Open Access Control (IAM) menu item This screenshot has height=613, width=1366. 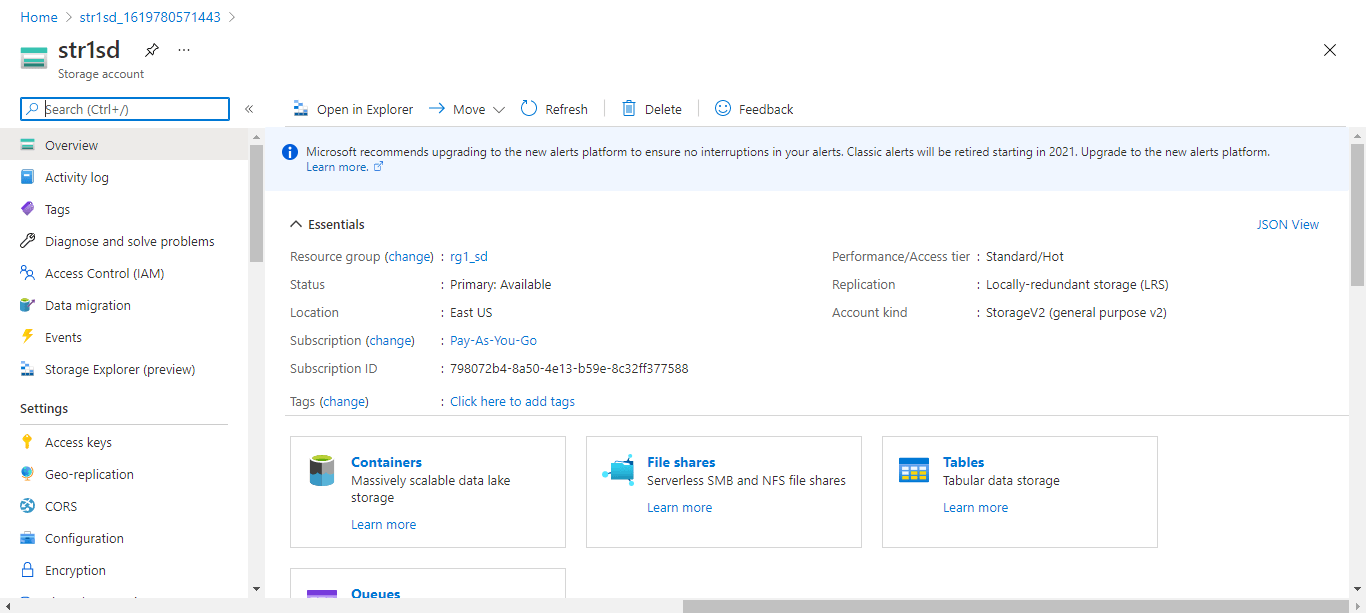coord(124,273)
